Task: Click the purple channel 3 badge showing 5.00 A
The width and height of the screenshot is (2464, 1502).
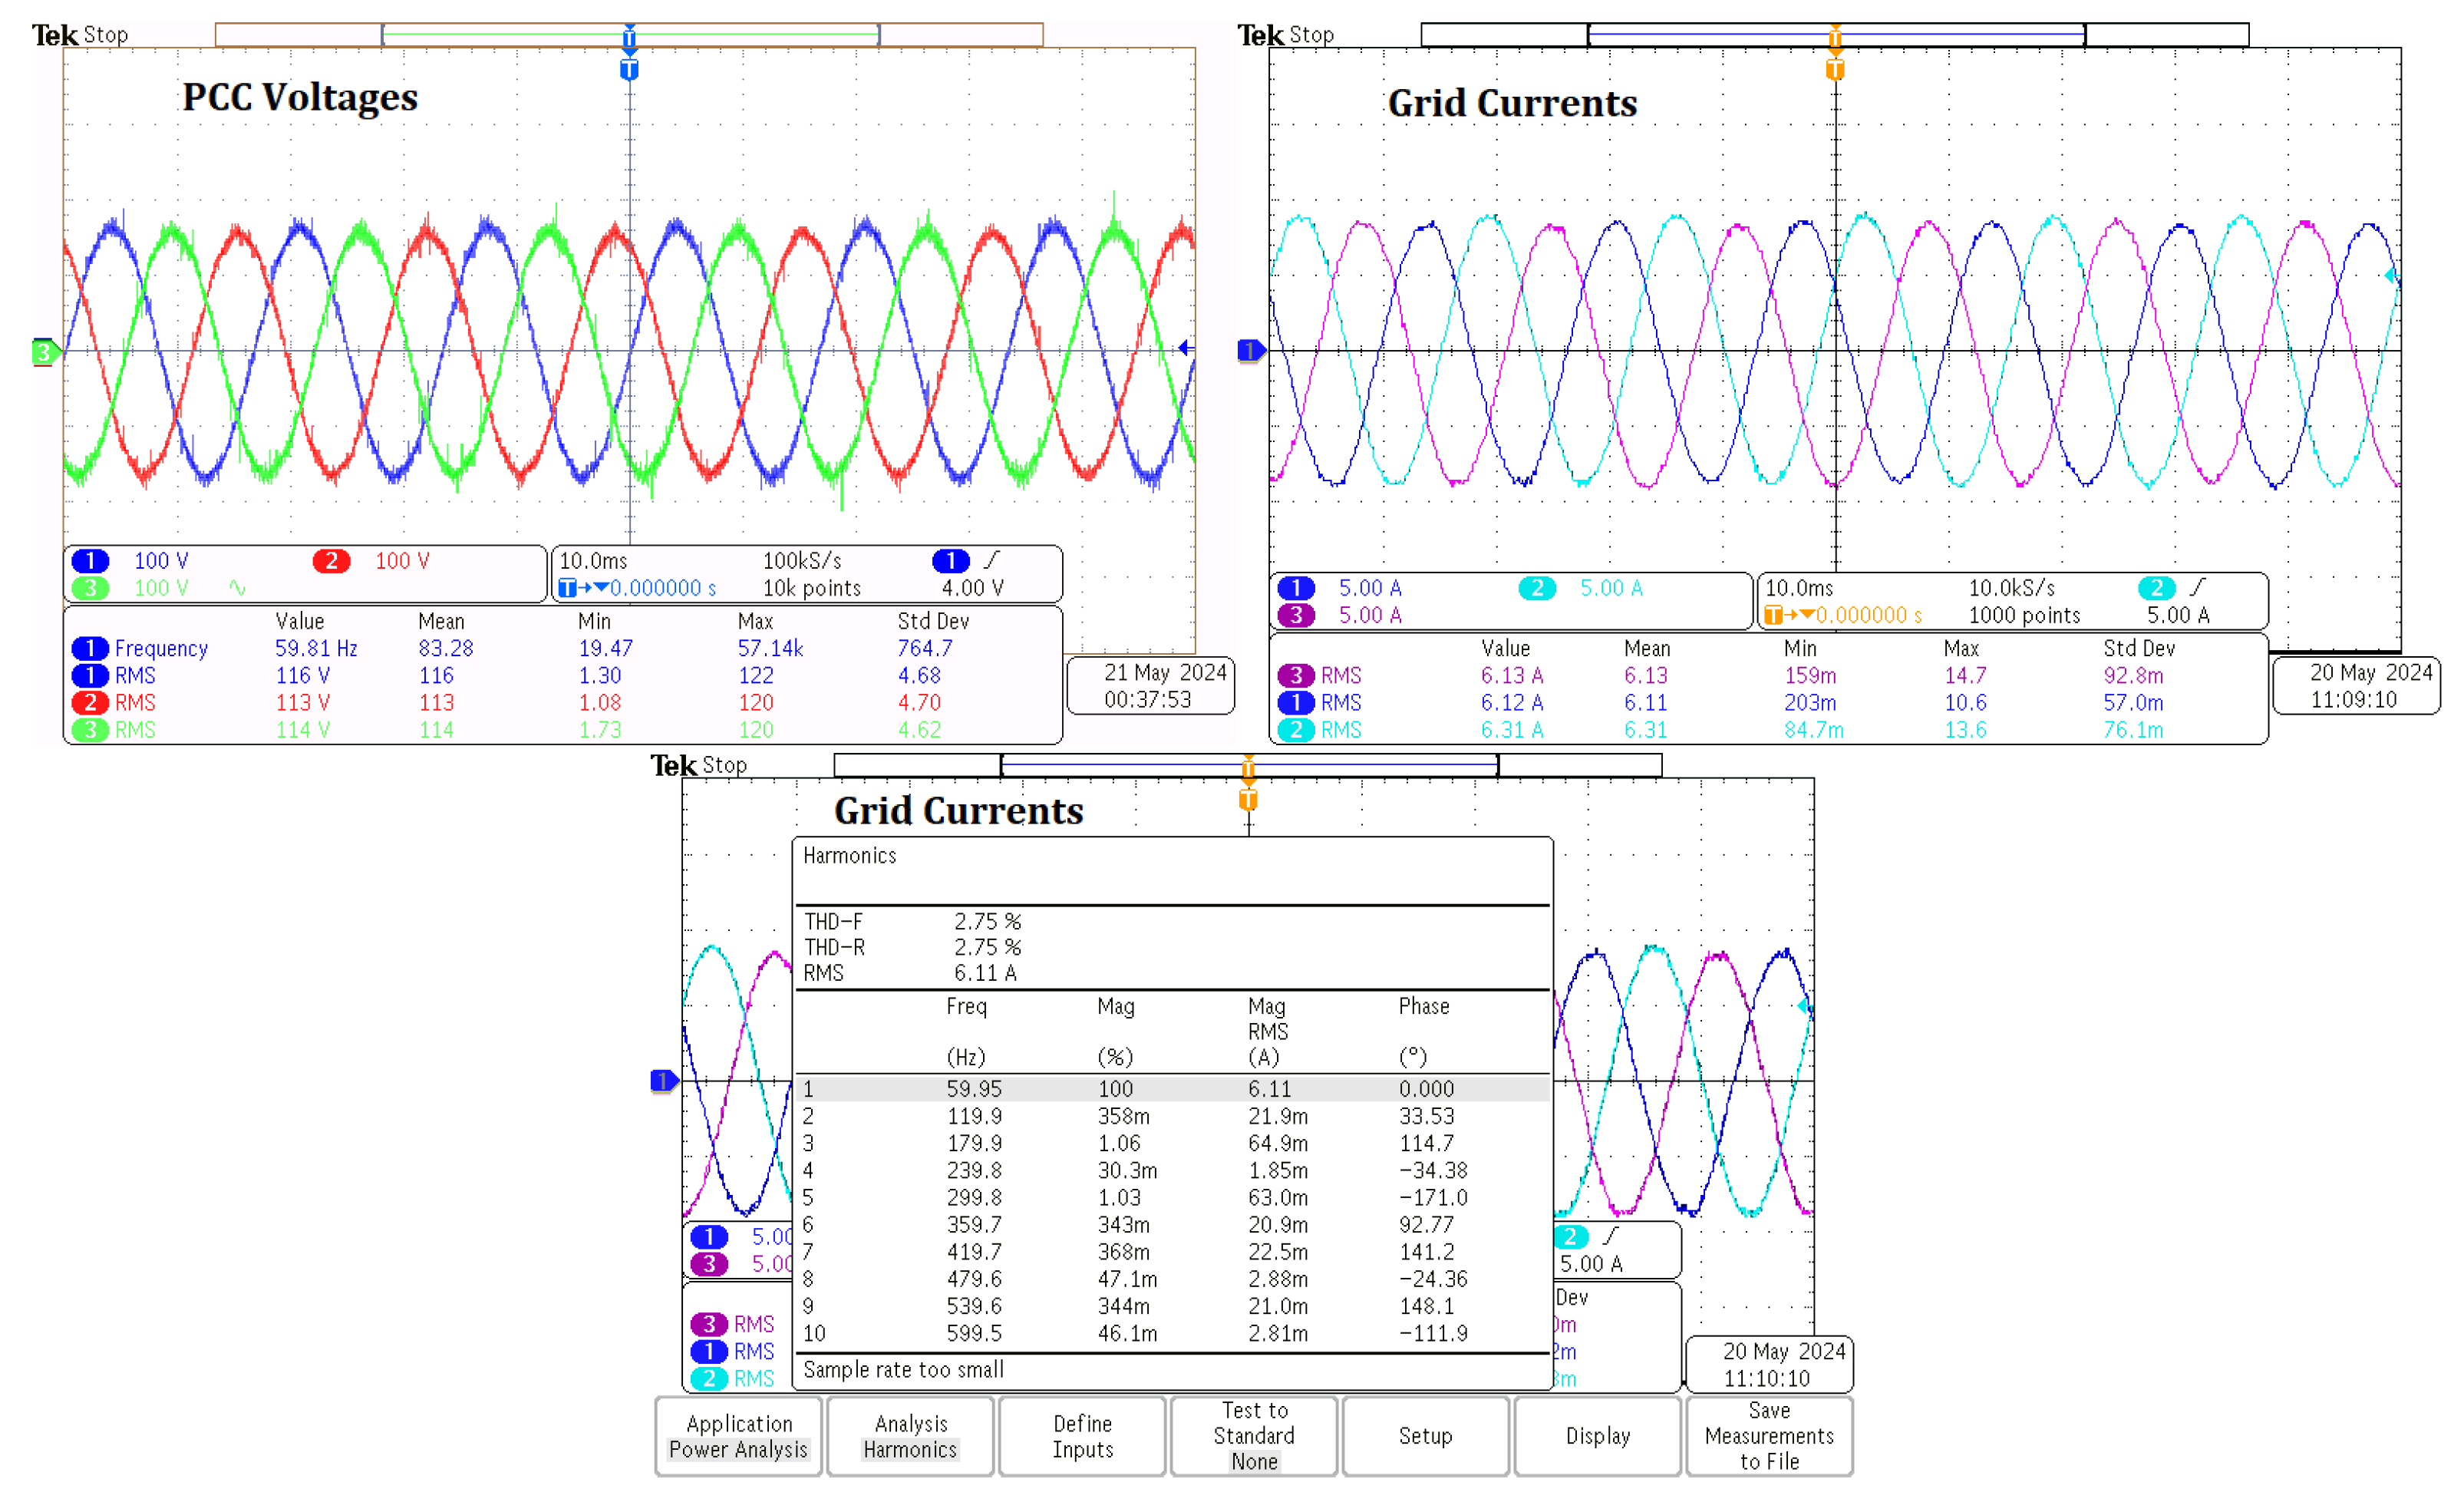Action: click(1296, 615)
